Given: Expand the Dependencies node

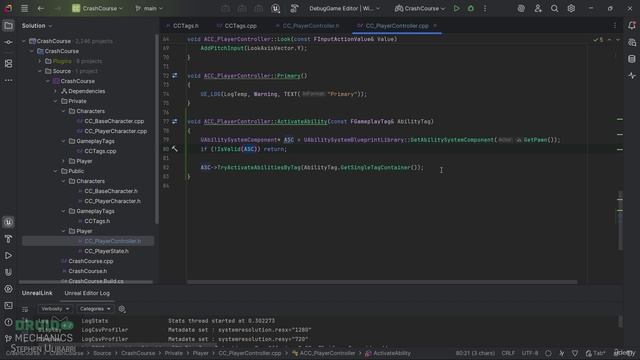Looking at the screenshot, I should 56,91.
